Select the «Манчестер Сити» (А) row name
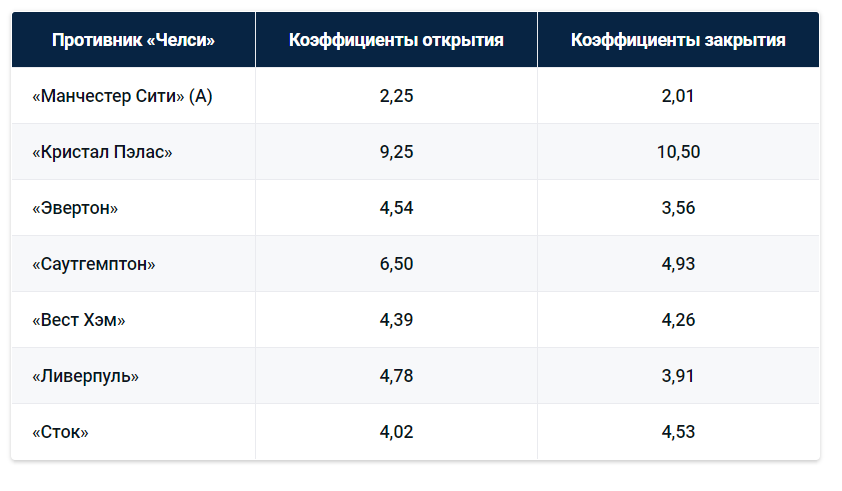Image resolution: width=842 pixels, height=491 pixels. coord(122,96)
